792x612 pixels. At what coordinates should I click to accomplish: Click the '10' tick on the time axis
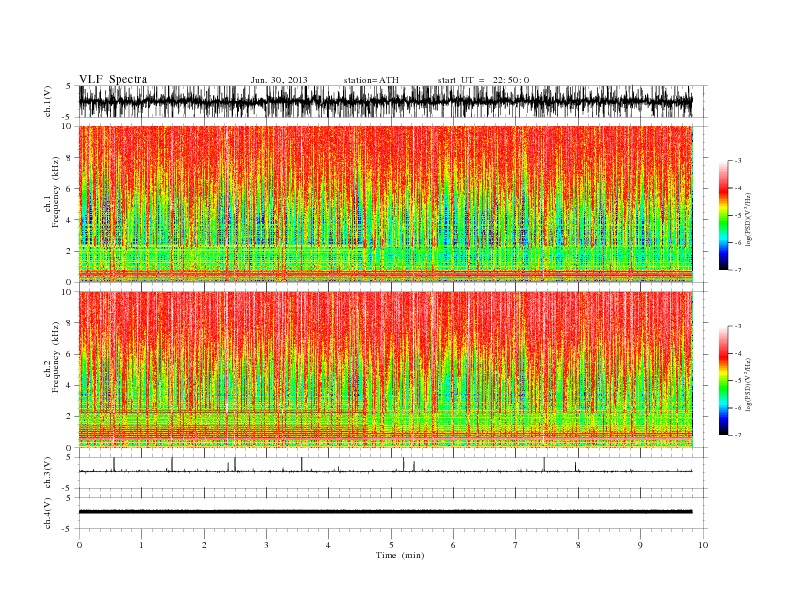(x=703, y=545)
